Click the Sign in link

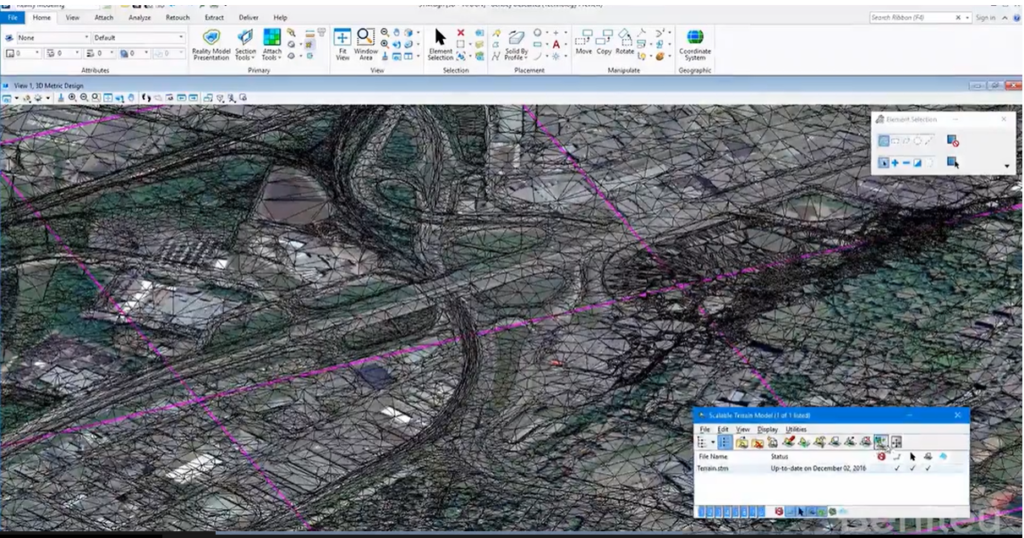pyautogui.click(x=985, y=18)
